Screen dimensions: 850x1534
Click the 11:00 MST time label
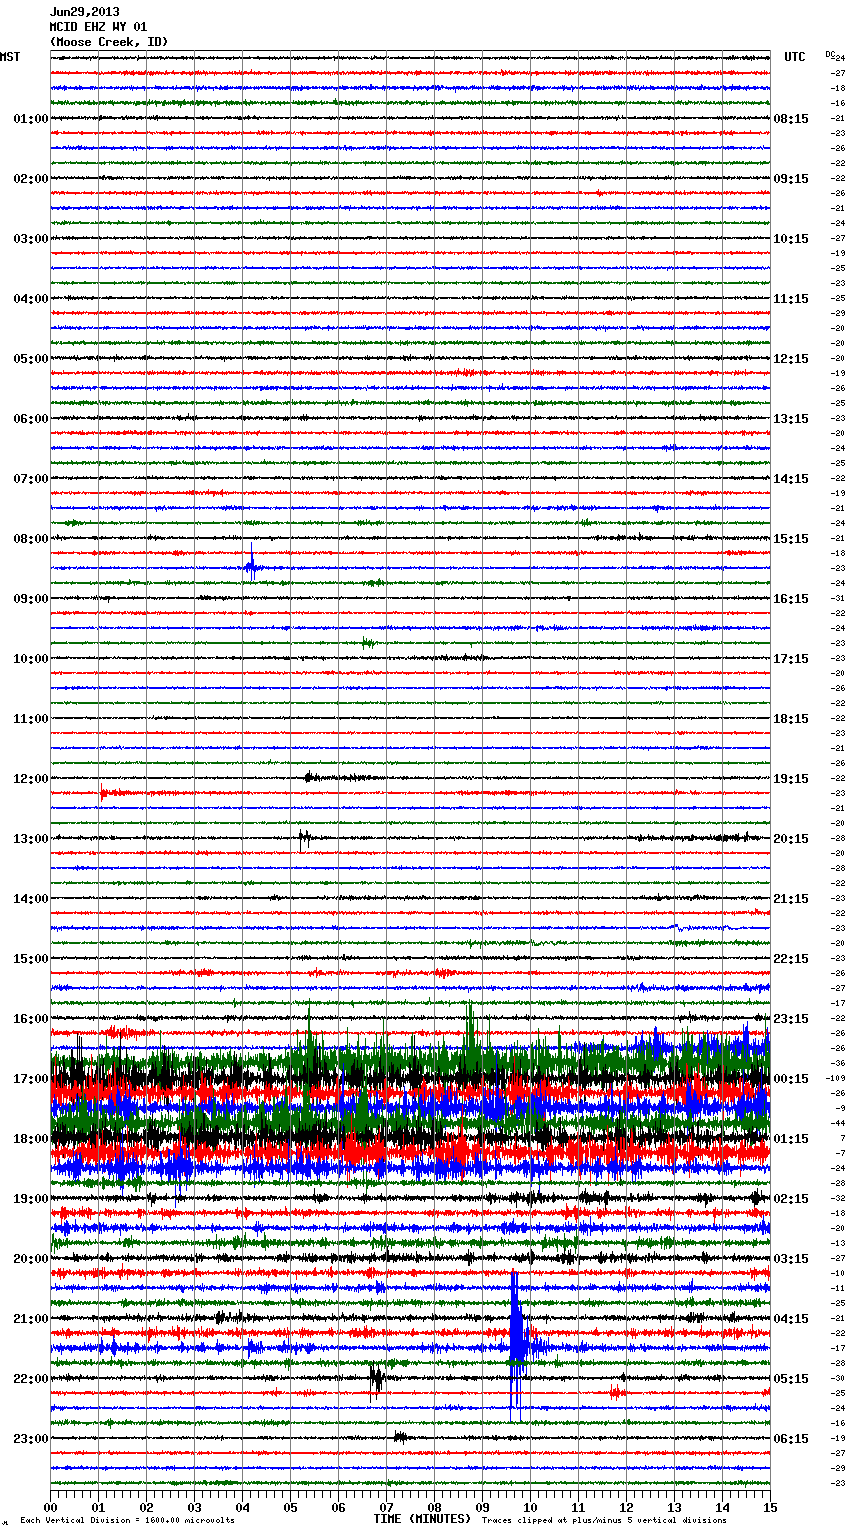tap(31, 719)
